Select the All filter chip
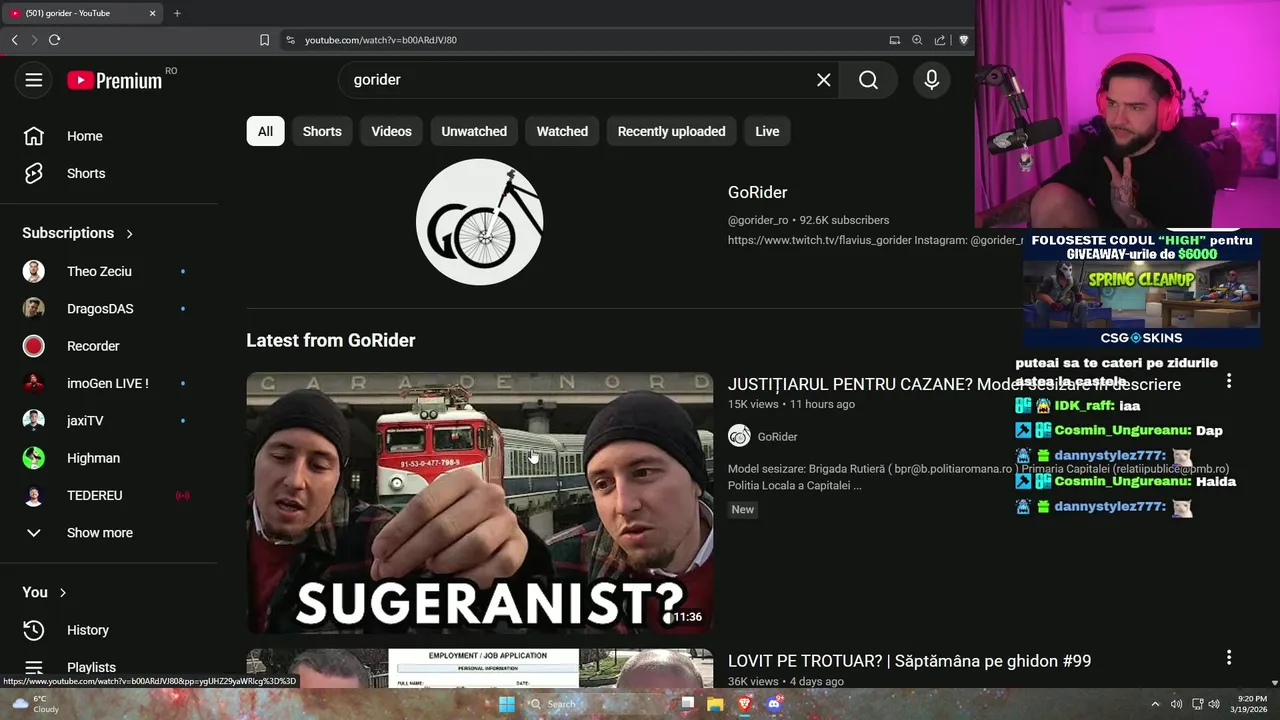Screen dimensions: 1280x720 pyautogui.click(x=265, y=131)
